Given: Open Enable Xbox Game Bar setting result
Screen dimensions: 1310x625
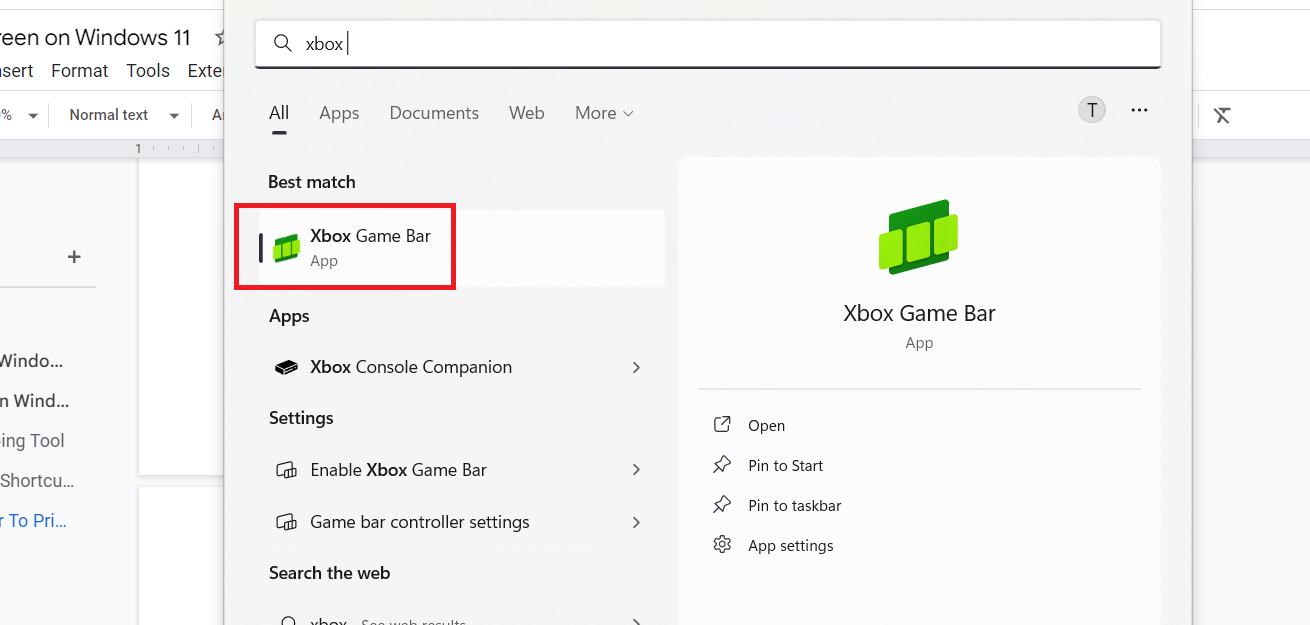Looking at the screenshot, I should pyautogui.click(x=462, y=470).
